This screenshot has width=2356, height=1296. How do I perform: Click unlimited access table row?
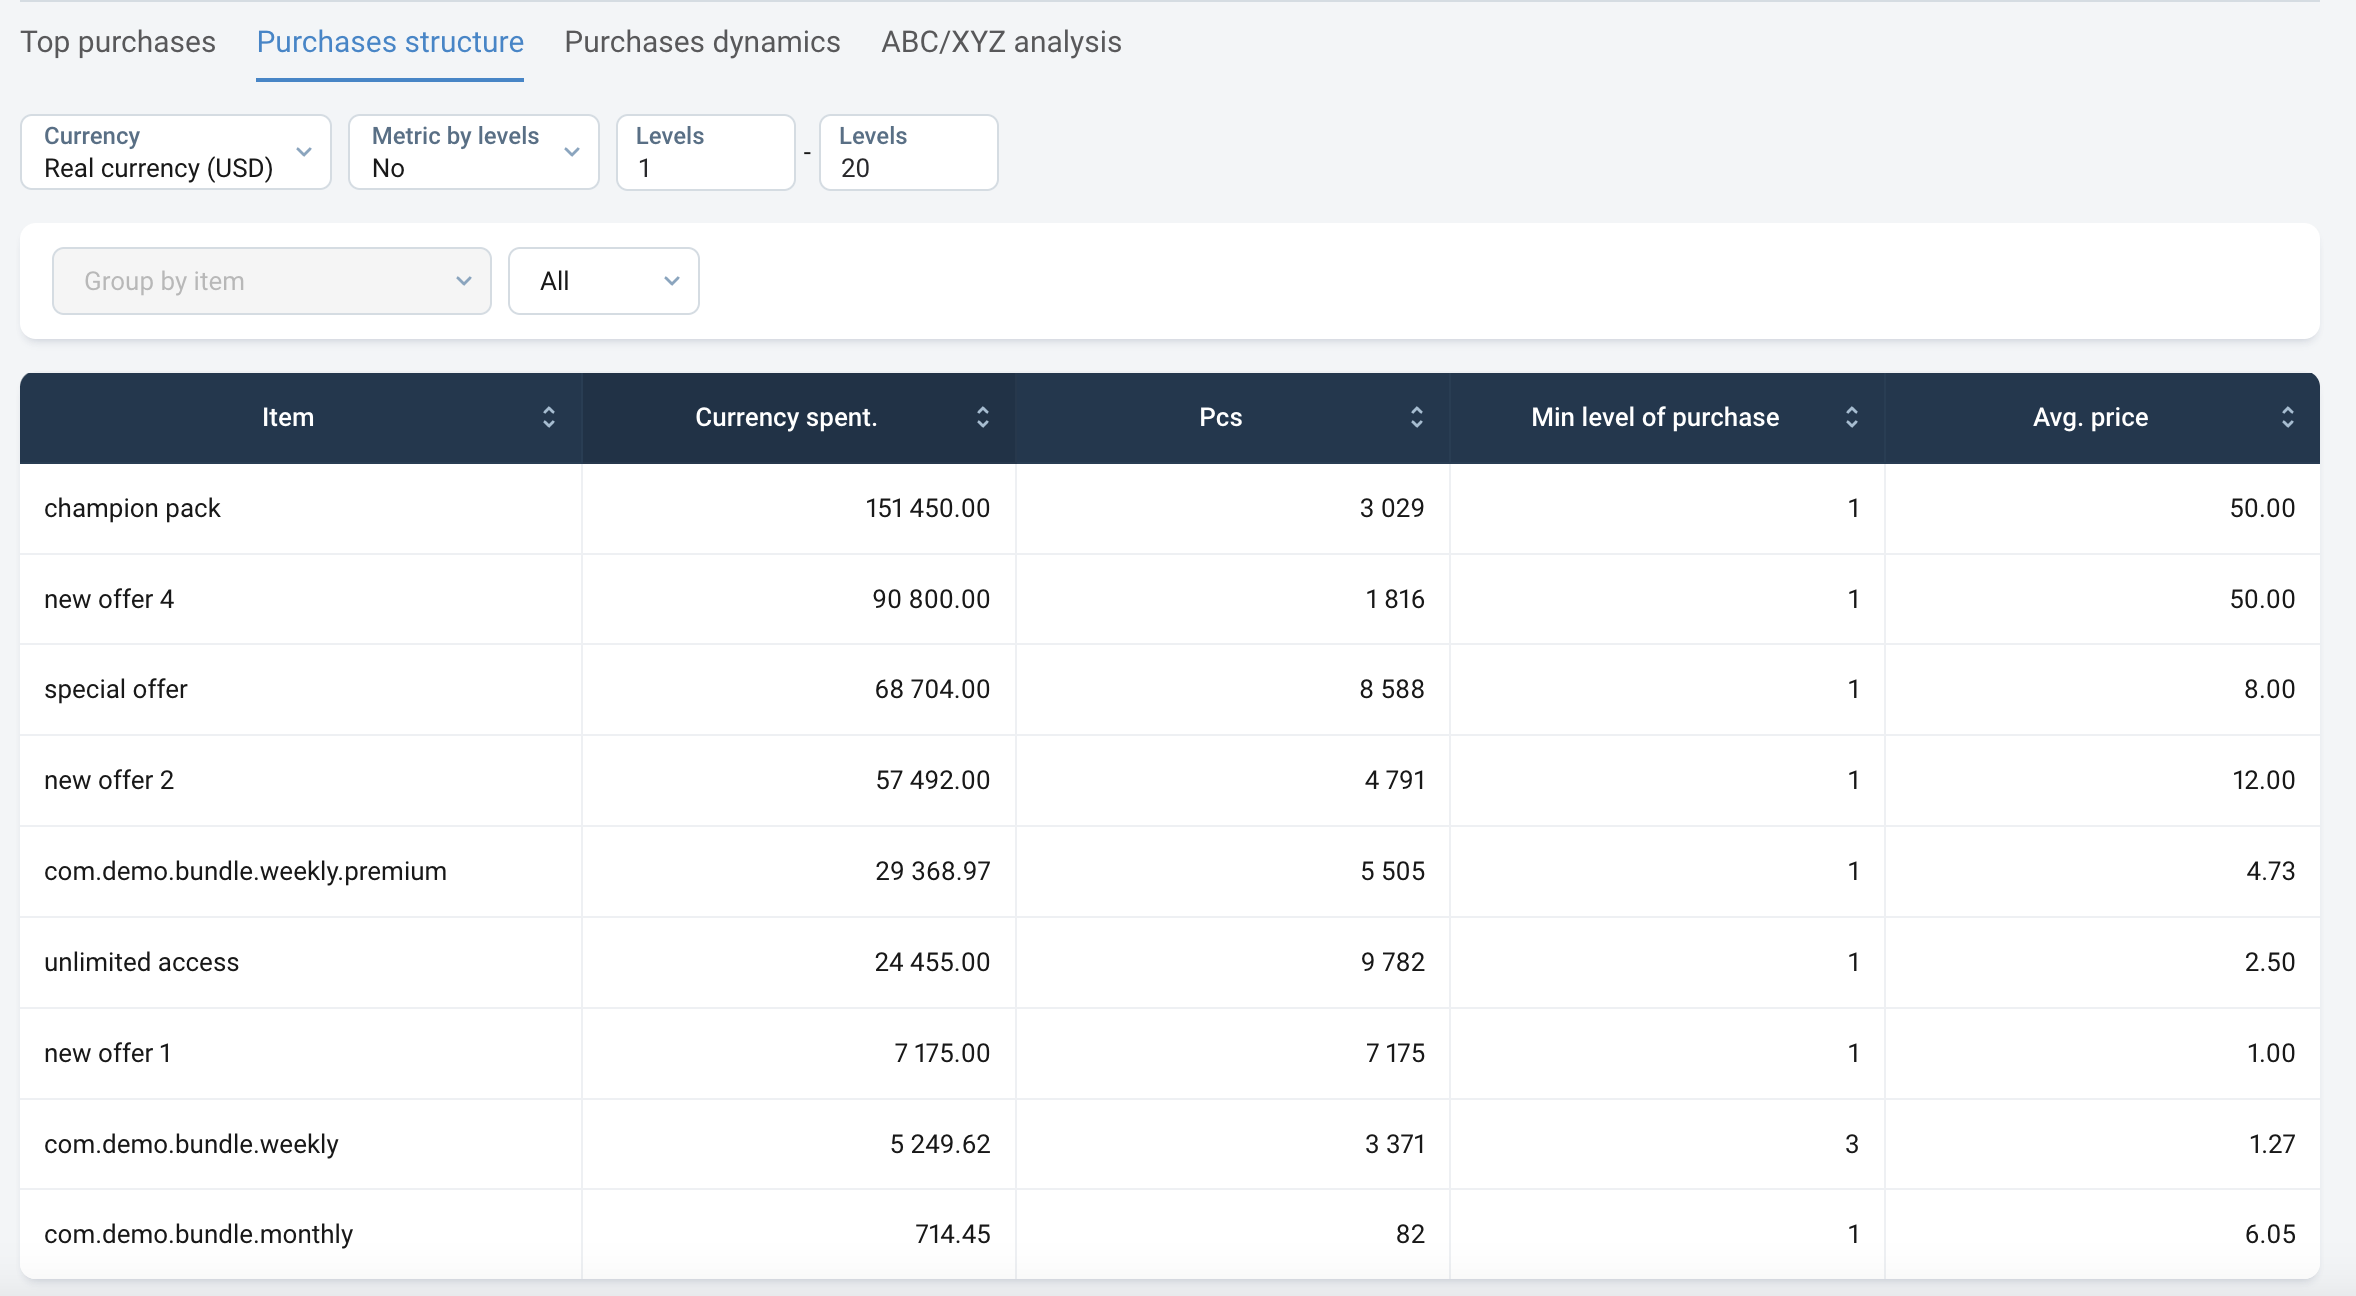pos(141,962)
